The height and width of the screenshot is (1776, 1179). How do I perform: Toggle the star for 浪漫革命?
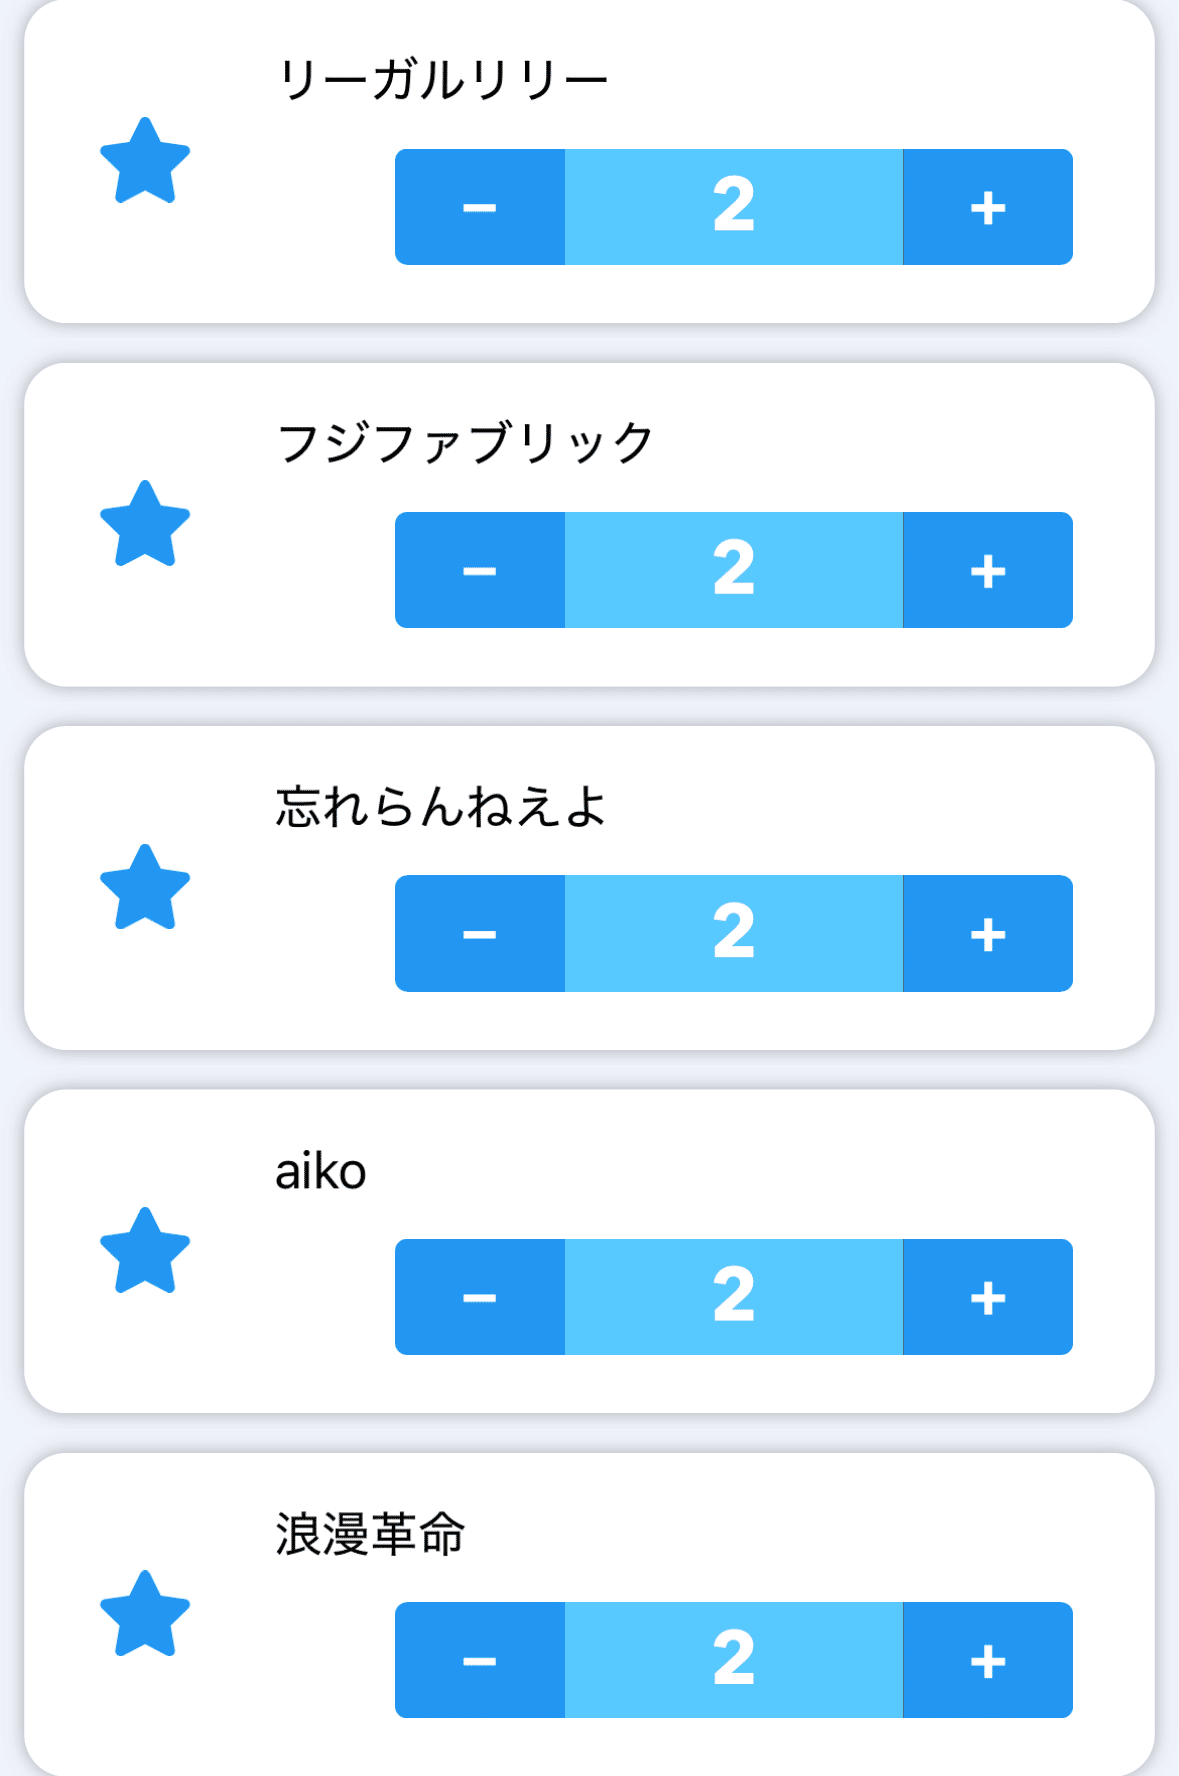145,1615
